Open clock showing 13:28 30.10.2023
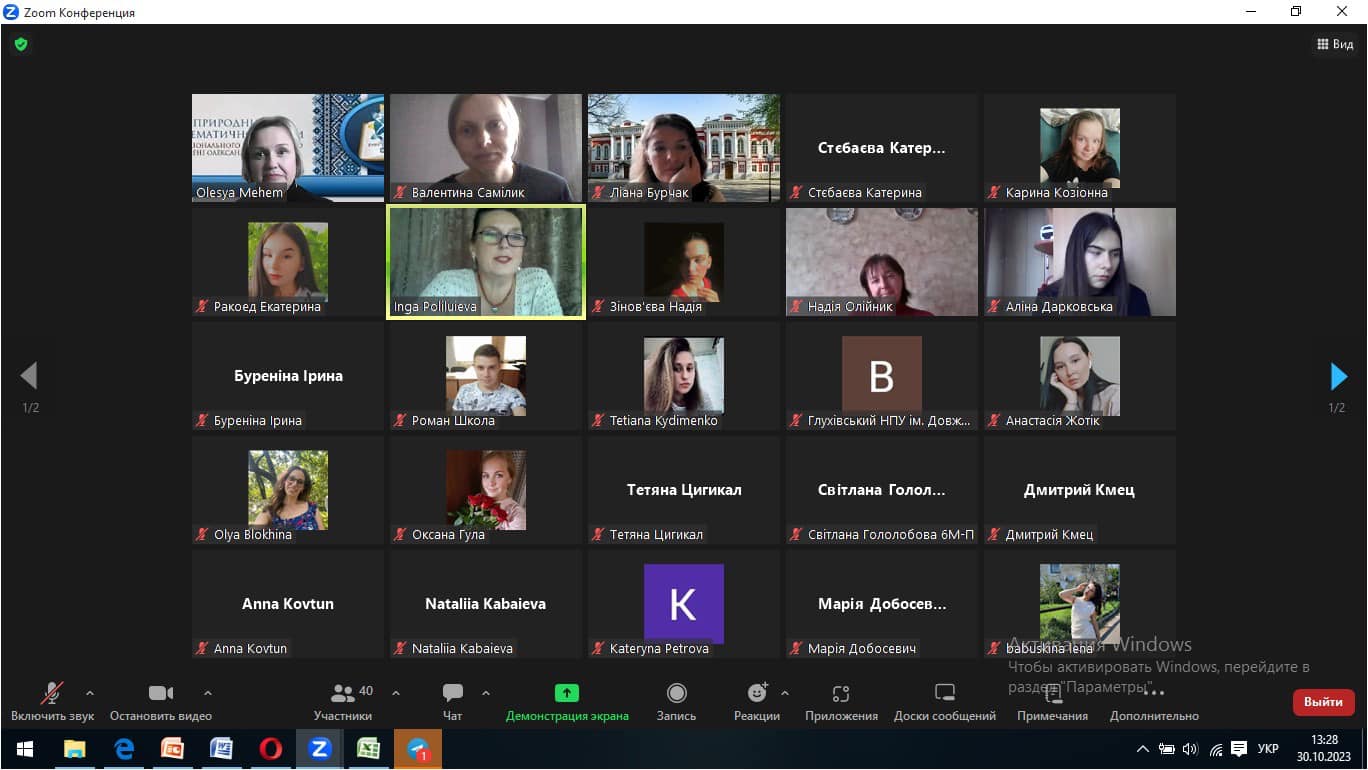Image resolution: width=1368 pixels, height=770 pixels. tap(1324, 749)
